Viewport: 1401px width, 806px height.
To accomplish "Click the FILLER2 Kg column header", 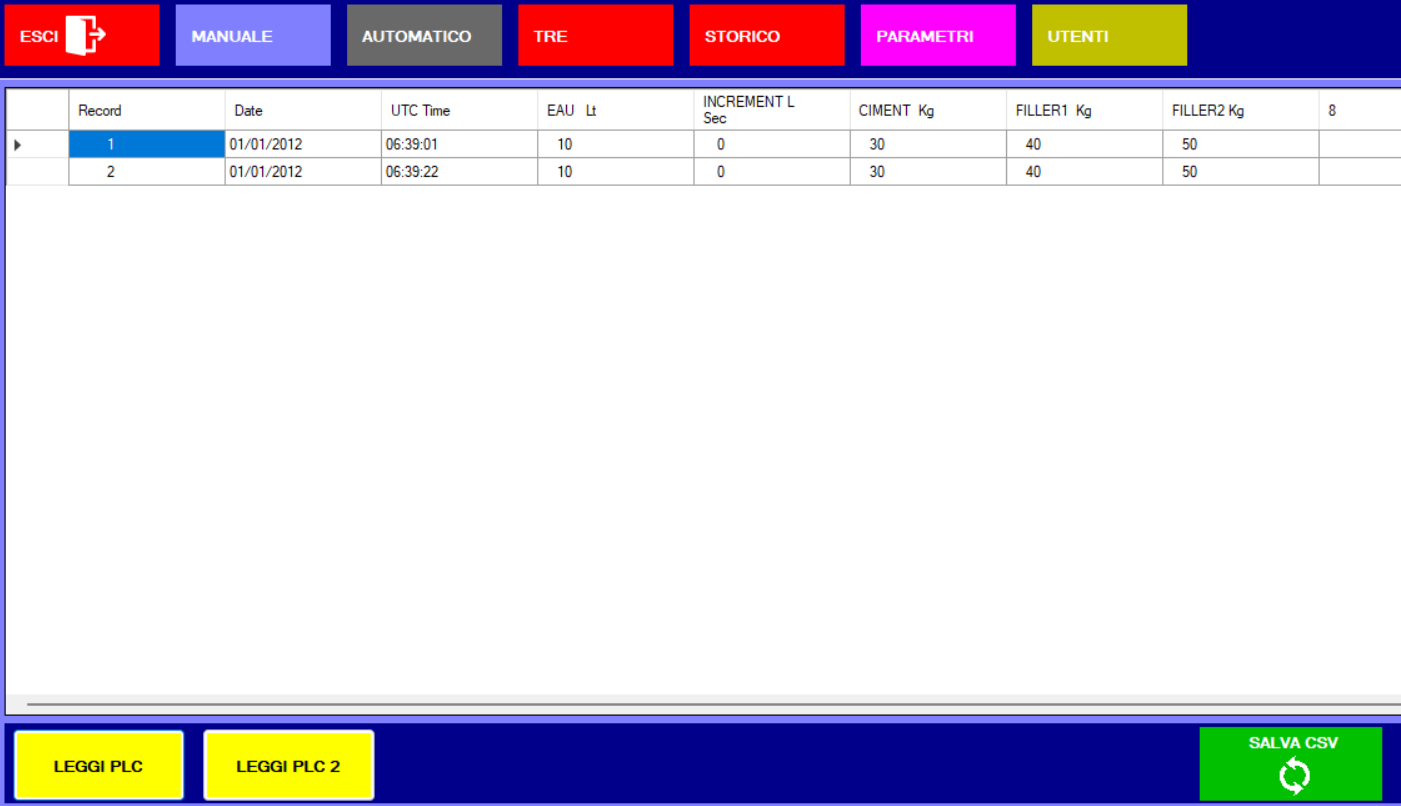I will click(1240, 110).
